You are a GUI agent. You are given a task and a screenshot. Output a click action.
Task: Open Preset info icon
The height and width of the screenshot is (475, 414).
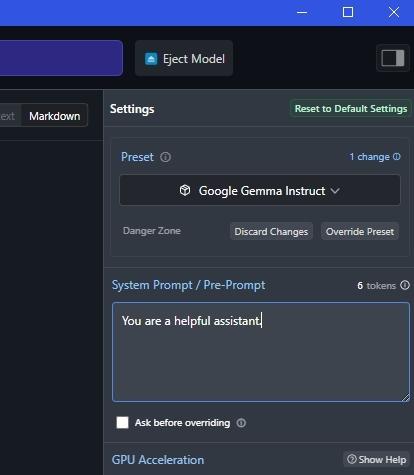165,157
